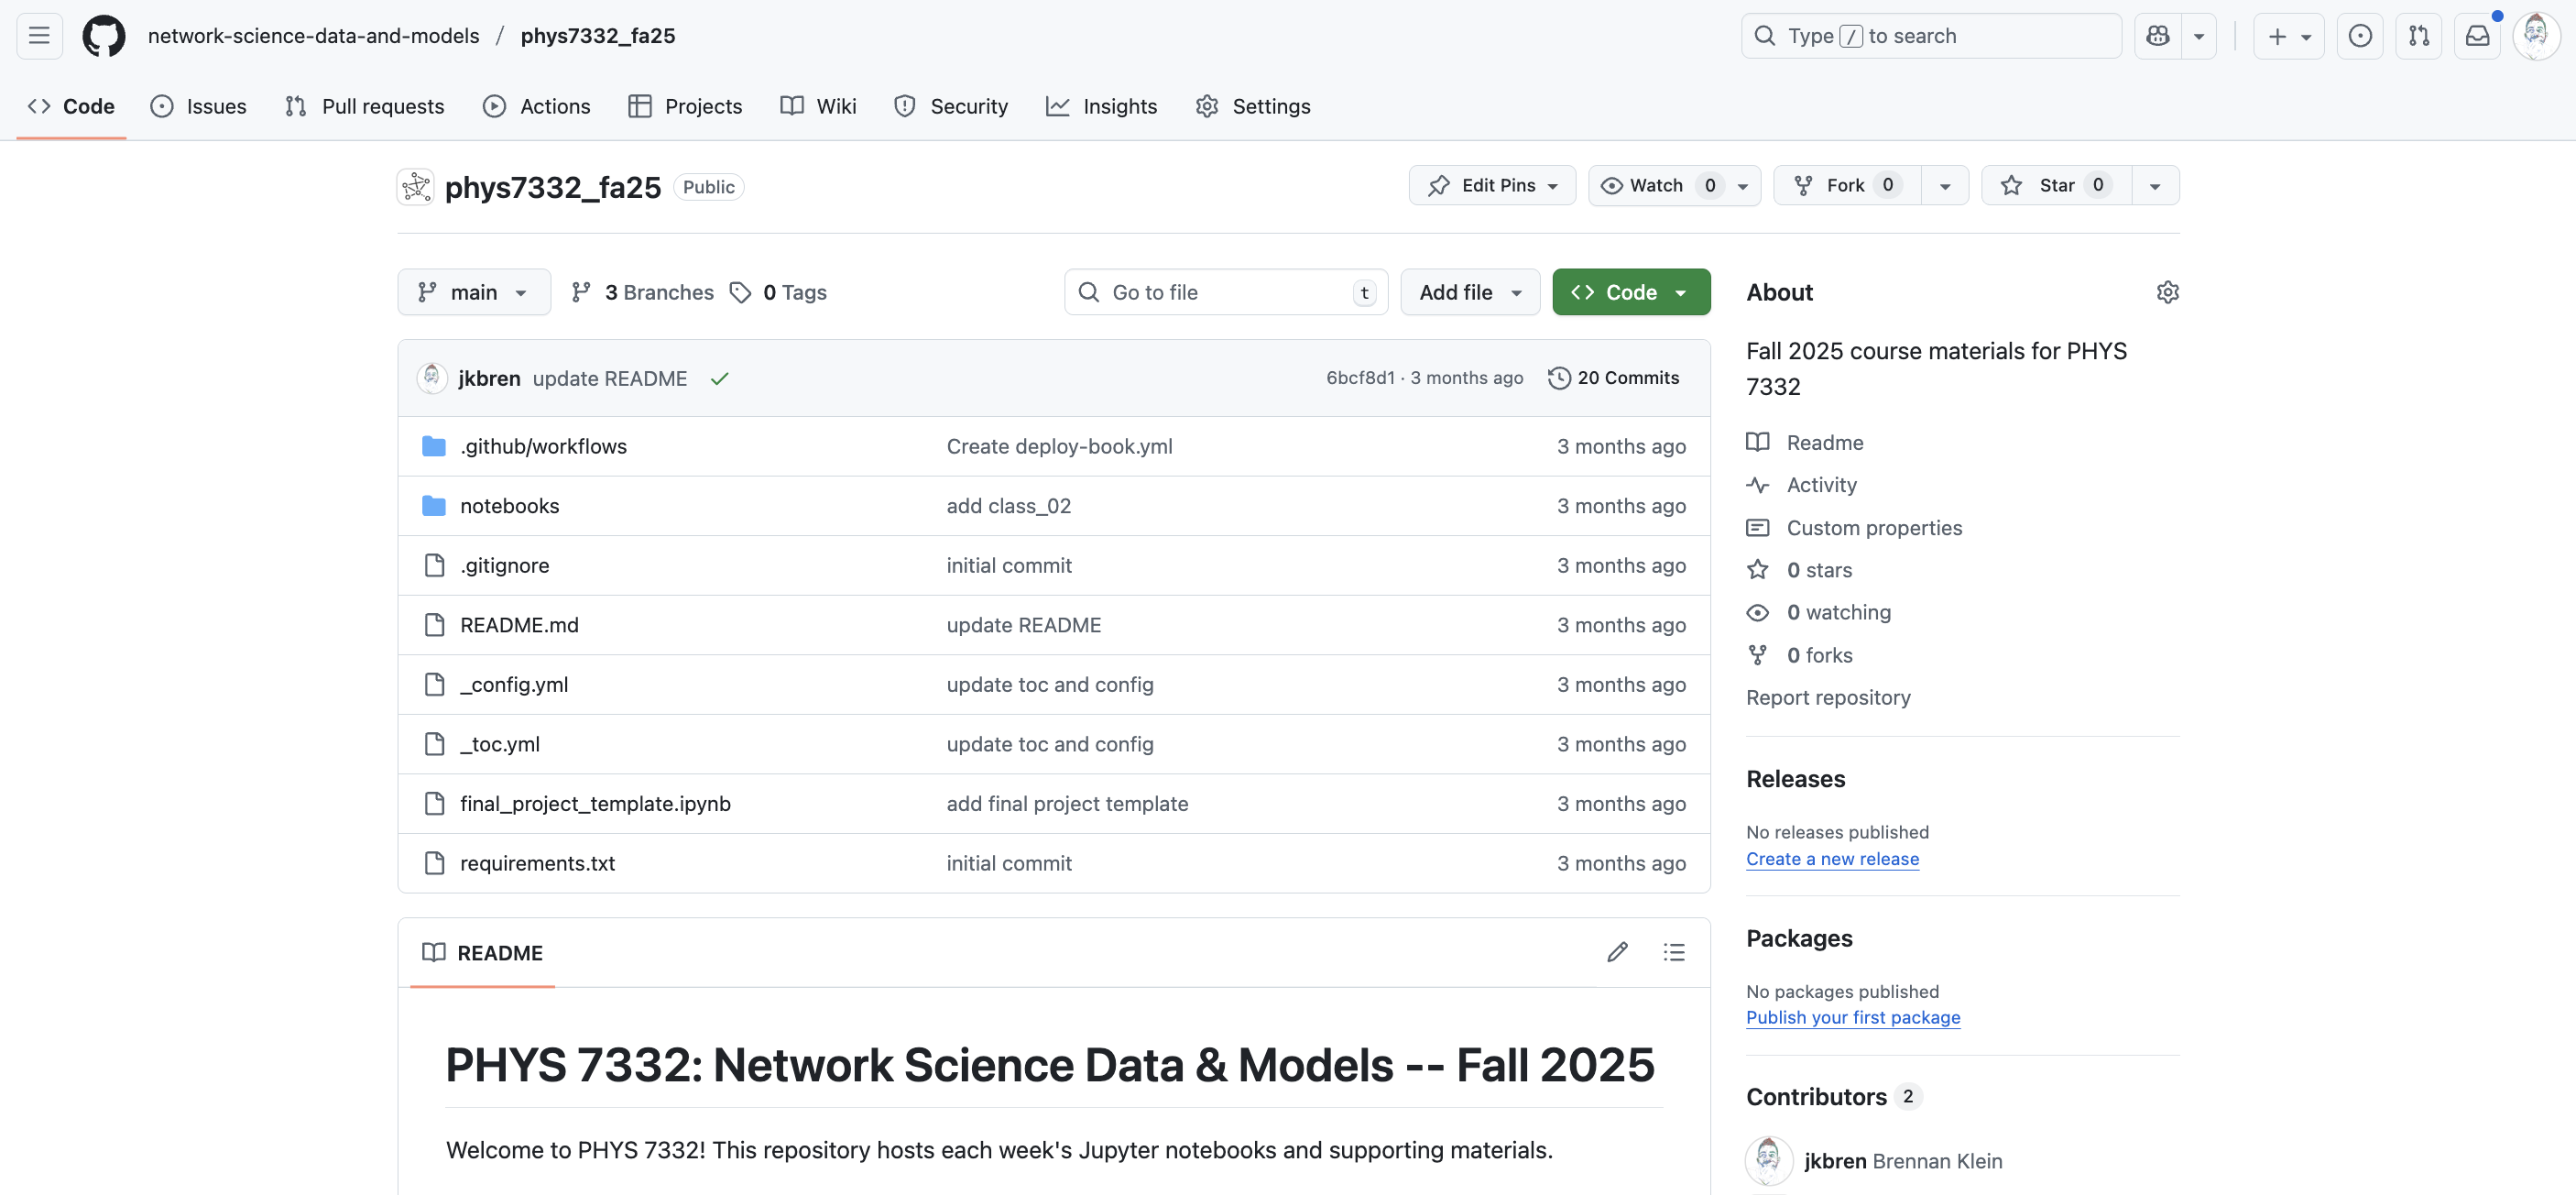Open the hamburger navigation menu
Image resolution: width=2576 pixels, height=1195 pixels.
point(39,36)
